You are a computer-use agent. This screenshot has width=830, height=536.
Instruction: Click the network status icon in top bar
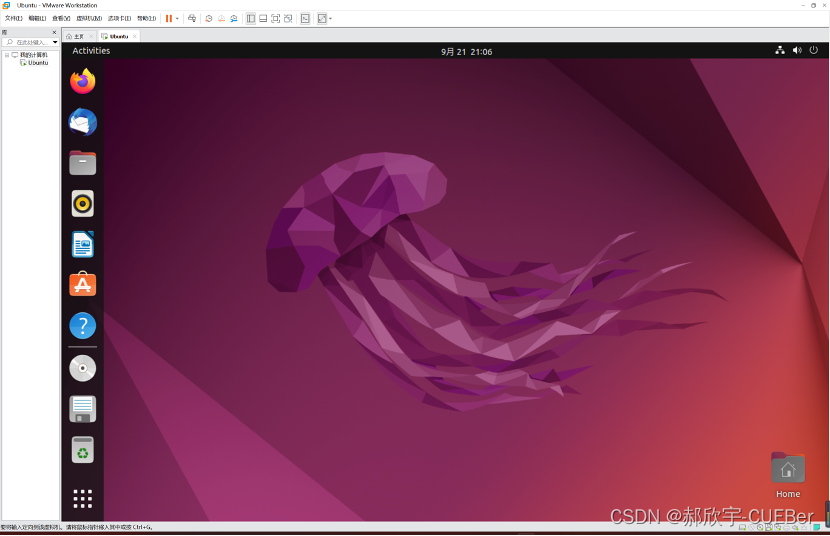click(x=780, y=50)
